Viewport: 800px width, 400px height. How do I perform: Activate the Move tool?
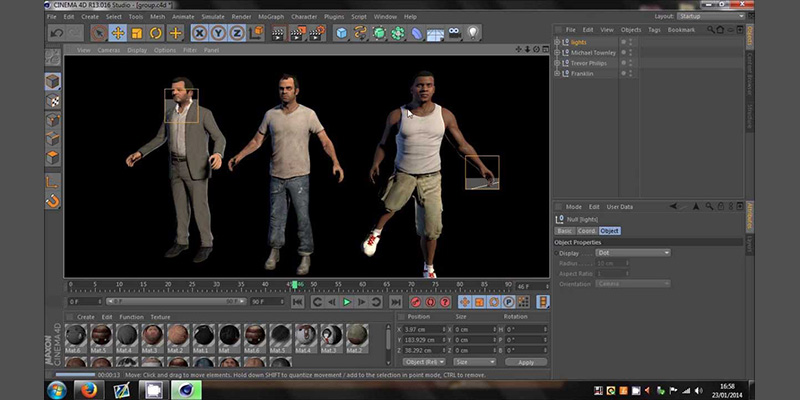point(118,34)
